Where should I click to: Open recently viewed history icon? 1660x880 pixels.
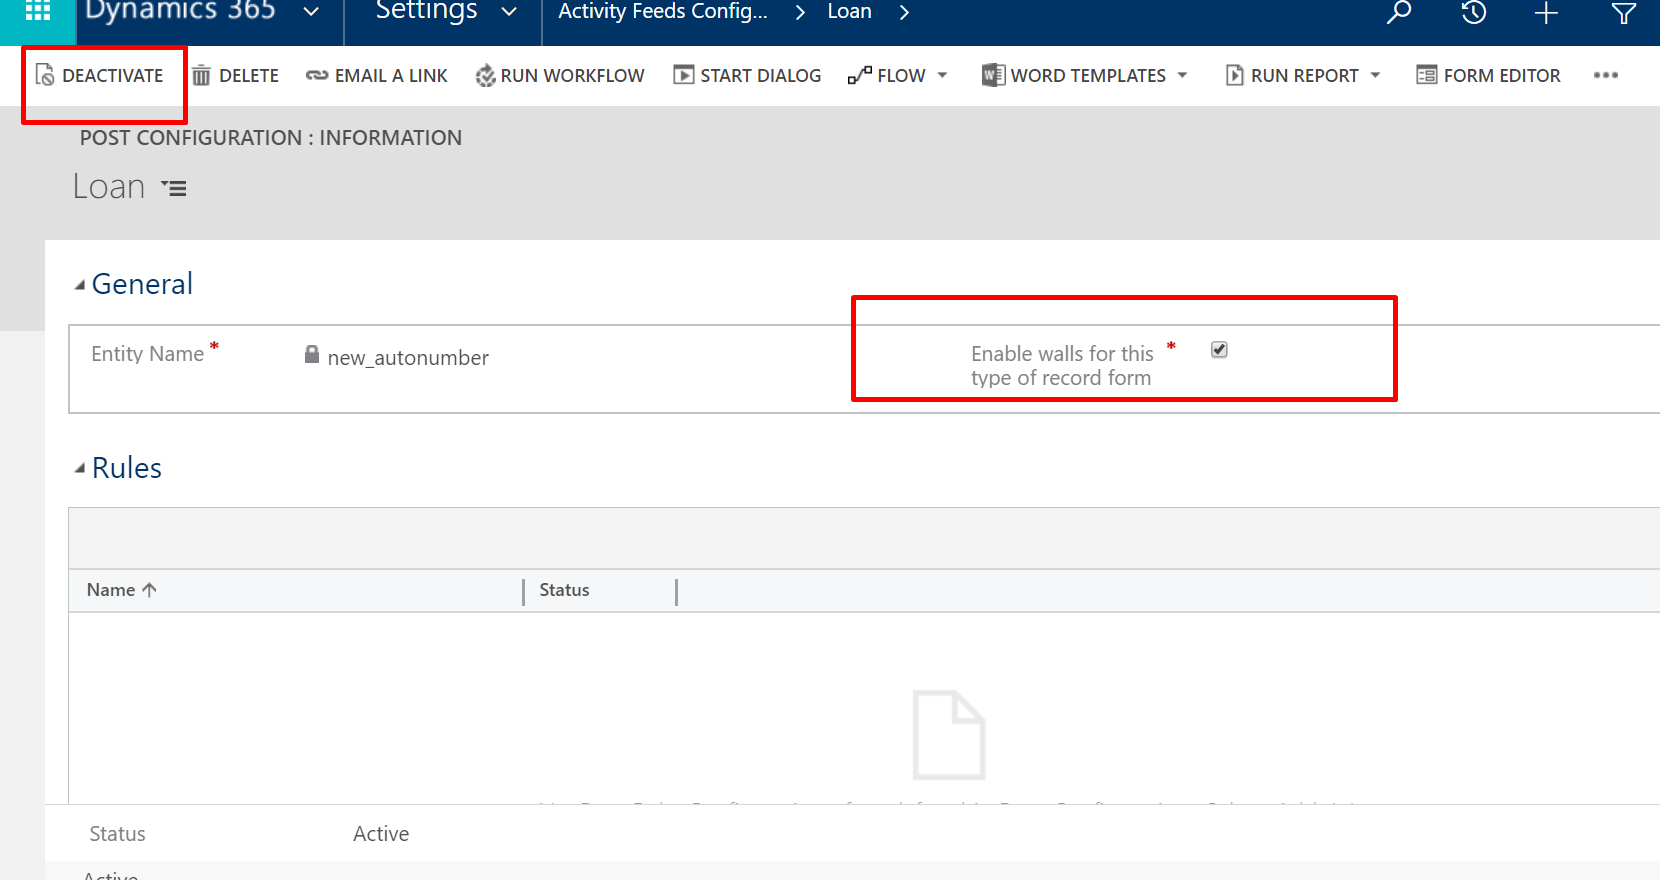1473,13
